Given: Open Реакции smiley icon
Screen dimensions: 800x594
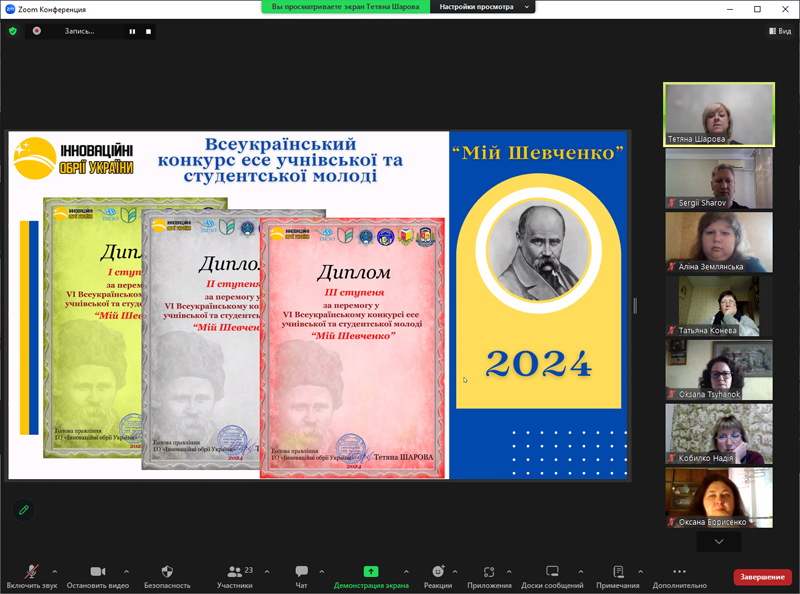Looking at the screenshot, I should (x=438, y=571).
